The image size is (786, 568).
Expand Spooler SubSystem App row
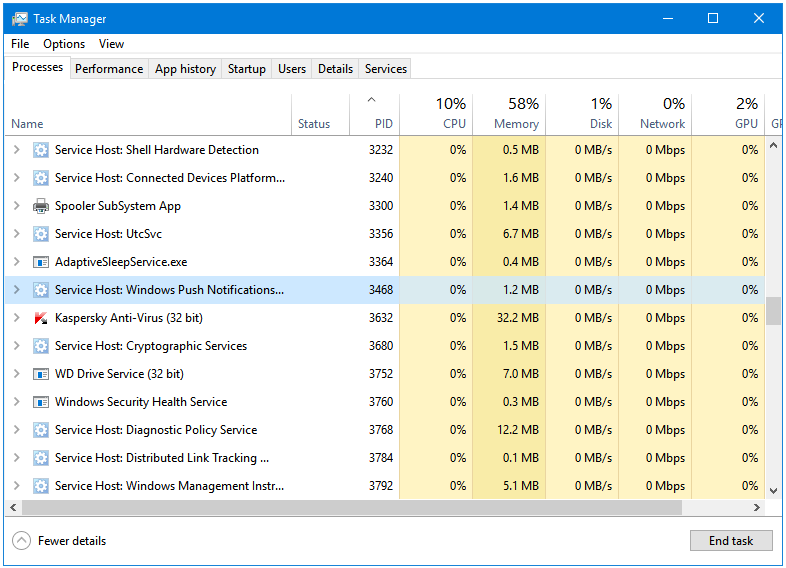[x=17, y=206]
